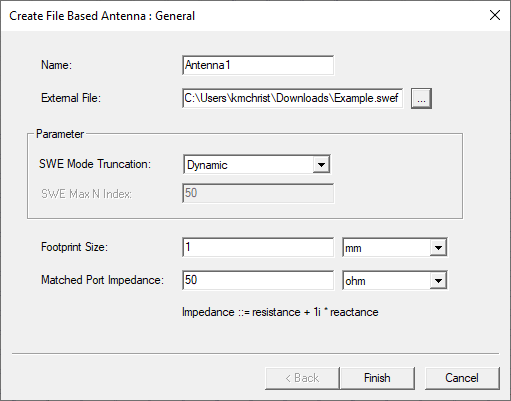511x401 pixels.
Task: Click the Cancel button
Action: pyautogui.click(x=462, y=378)
